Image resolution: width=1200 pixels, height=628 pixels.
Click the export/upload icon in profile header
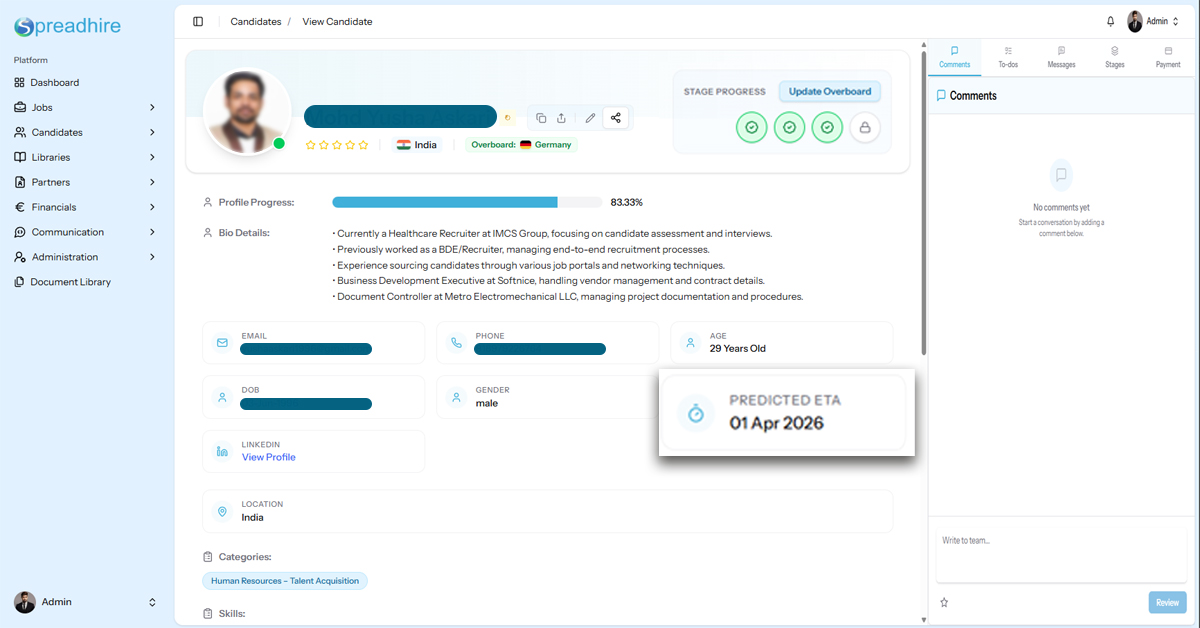tap(561, 118)
